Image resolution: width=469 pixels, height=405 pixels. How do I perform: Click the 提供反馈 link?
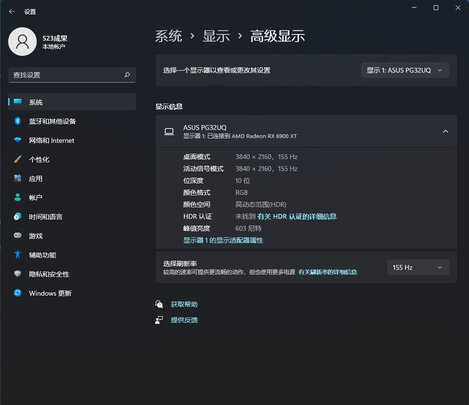click(x=184, y=320)
